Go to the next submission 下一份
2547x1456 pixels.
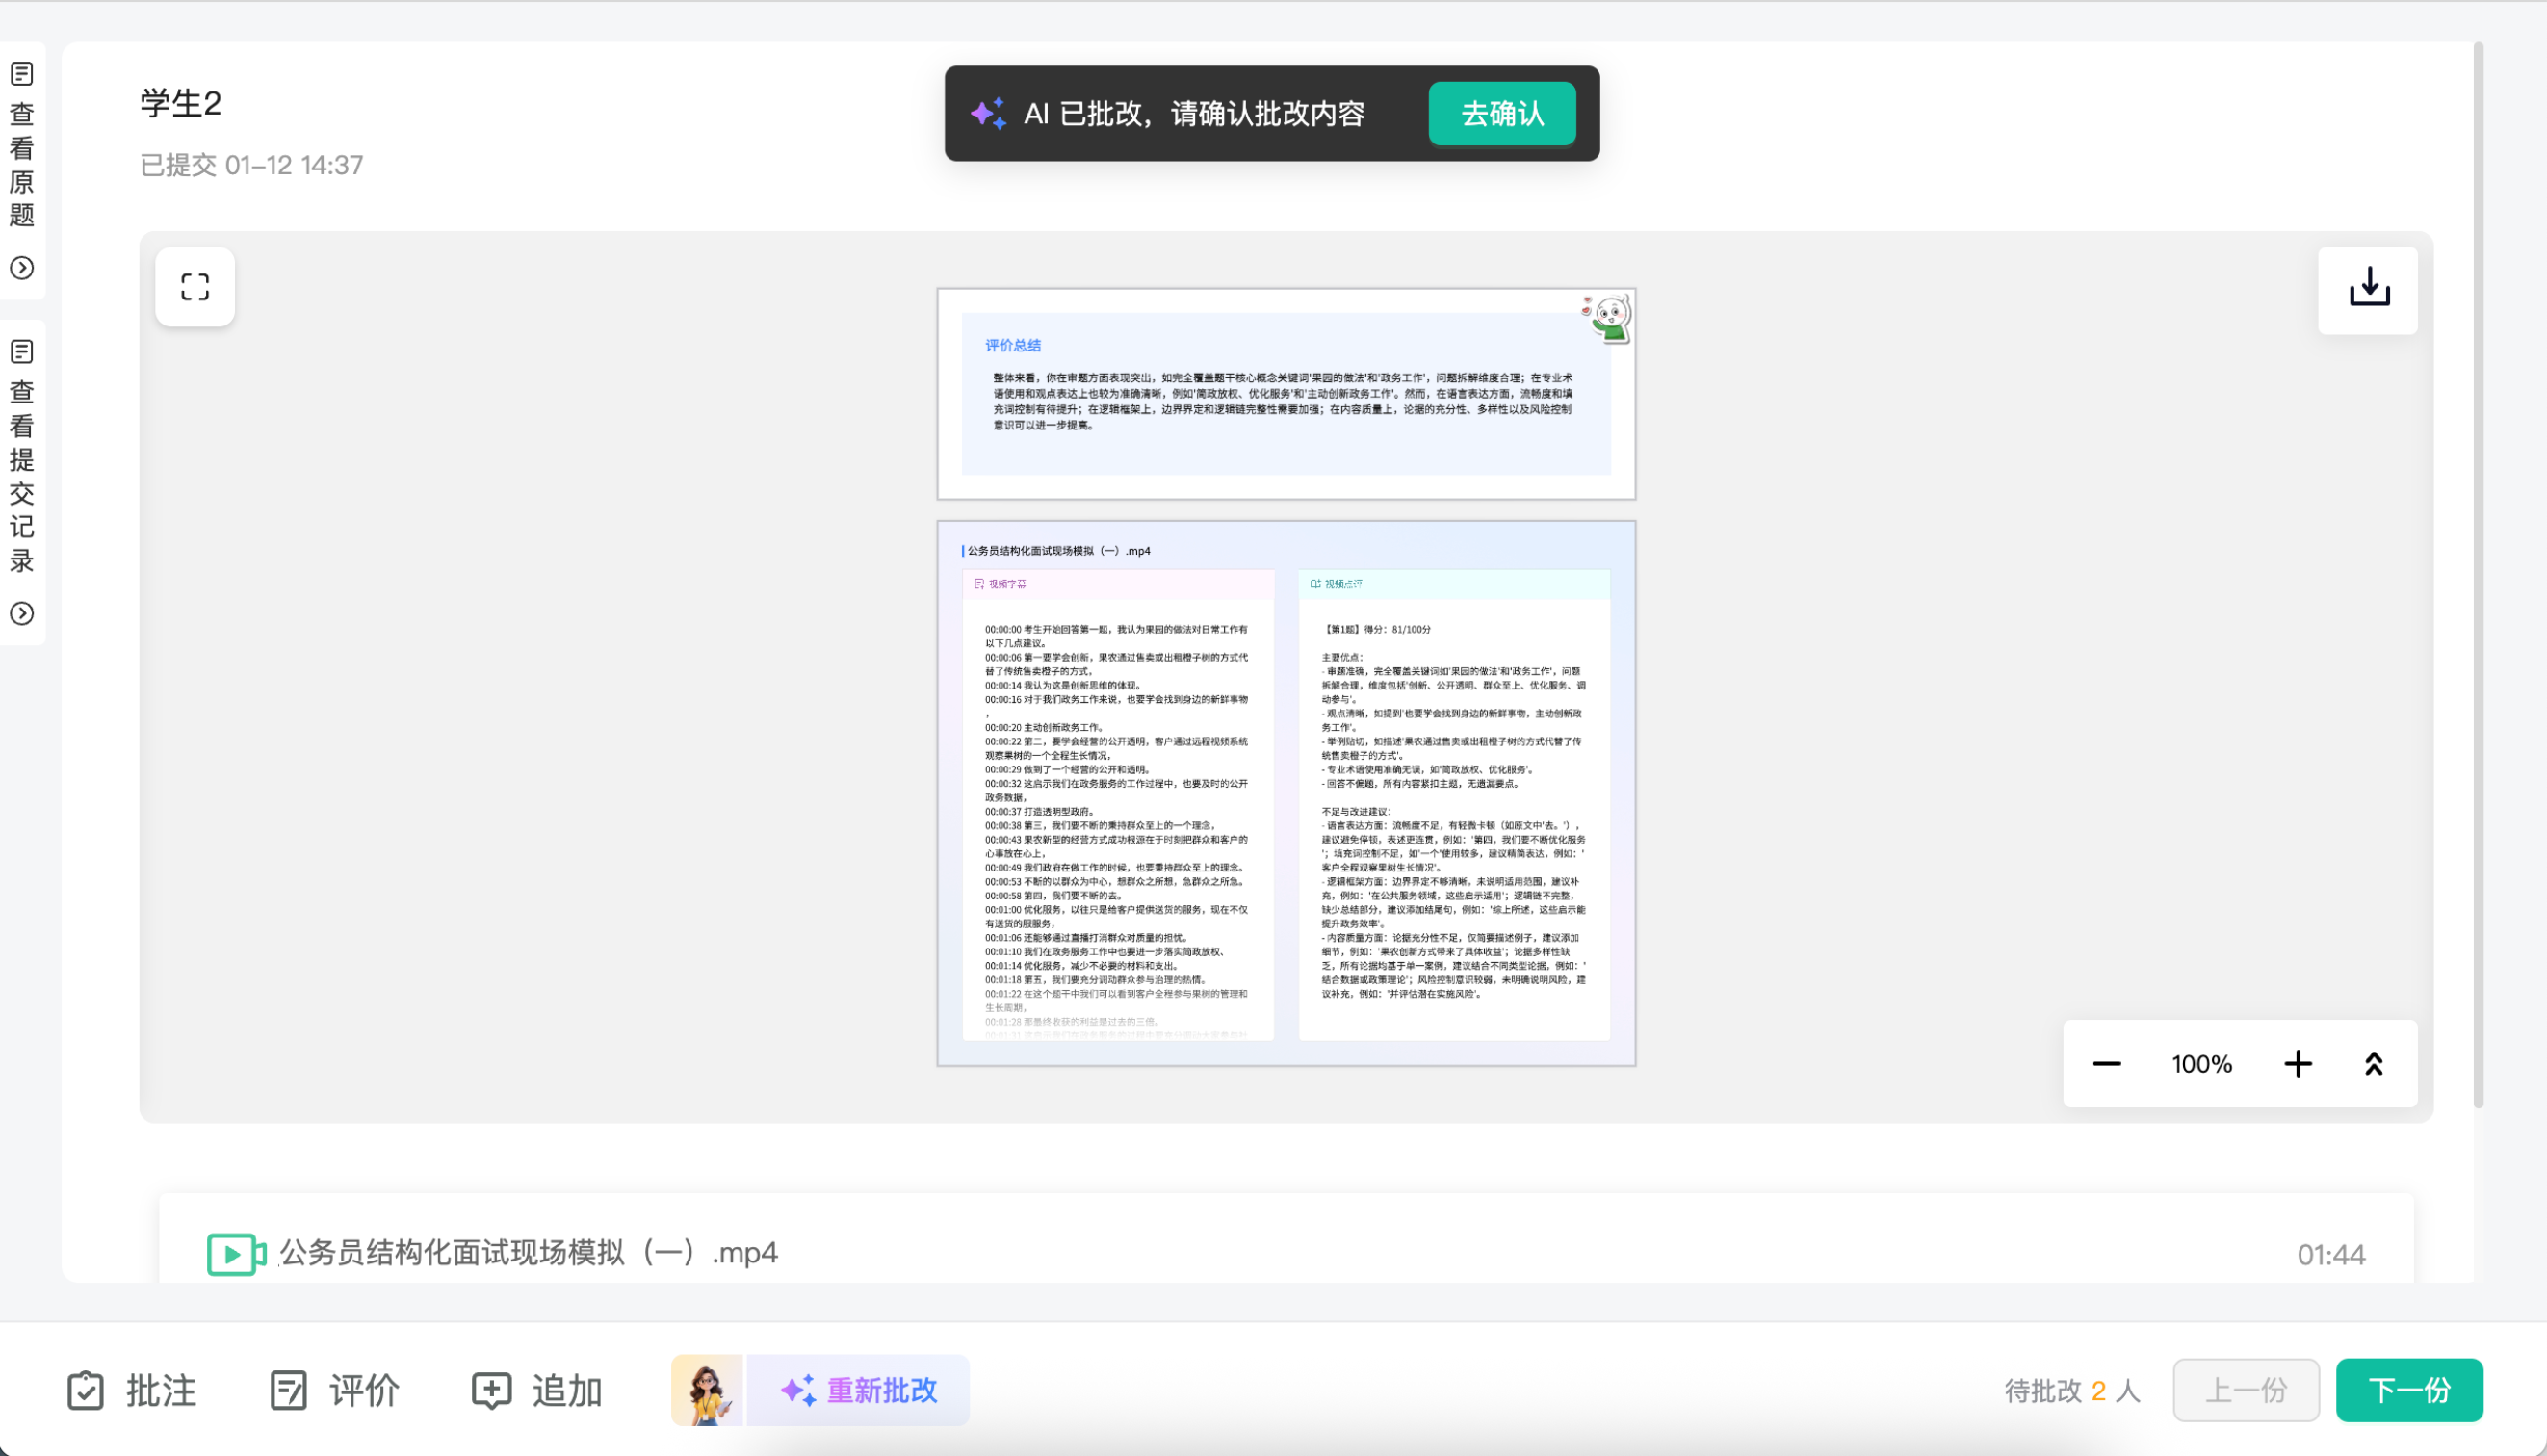(2408, 1391)
